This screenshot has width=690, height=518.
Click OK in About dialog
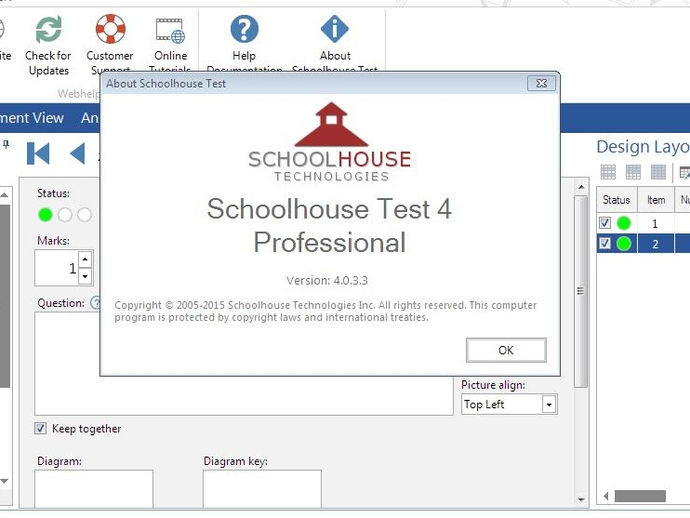pos(506,350)
